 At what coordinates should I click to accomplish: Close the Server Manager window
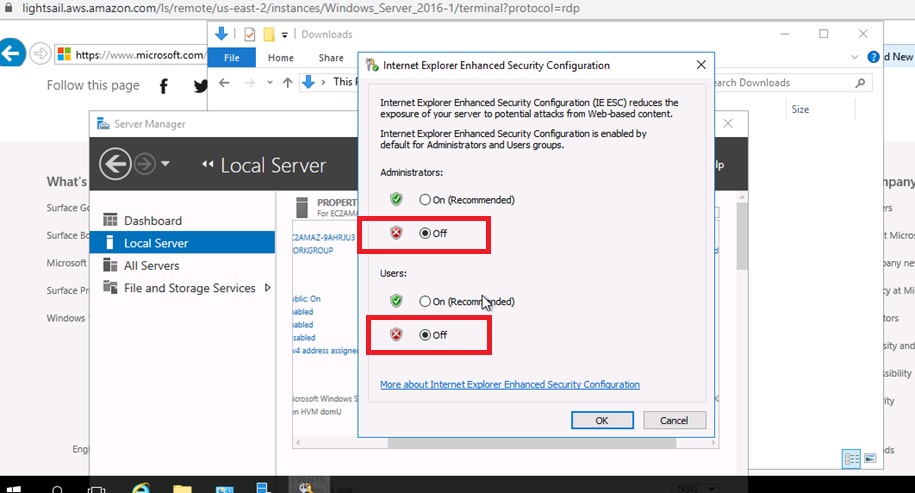pos(728,123)
